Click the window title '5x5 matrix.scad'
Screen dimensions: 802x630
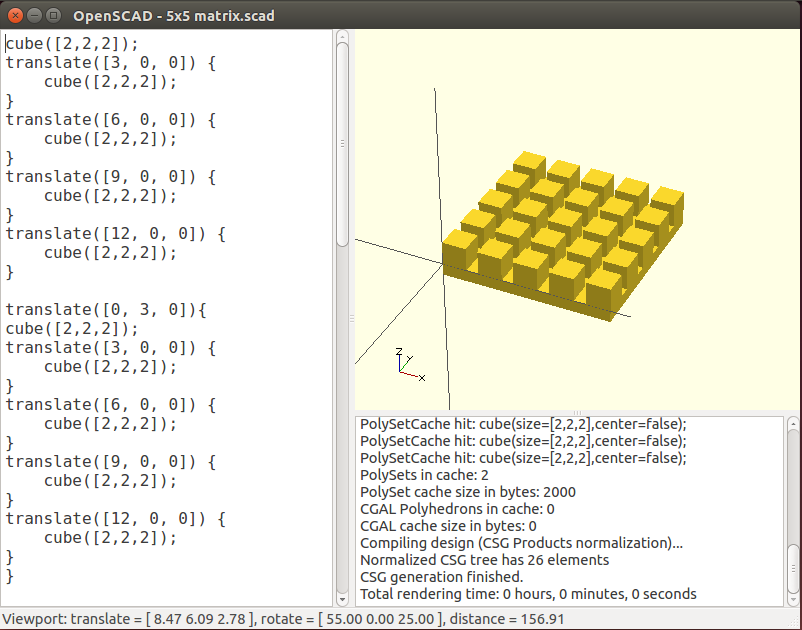point(220,16)
